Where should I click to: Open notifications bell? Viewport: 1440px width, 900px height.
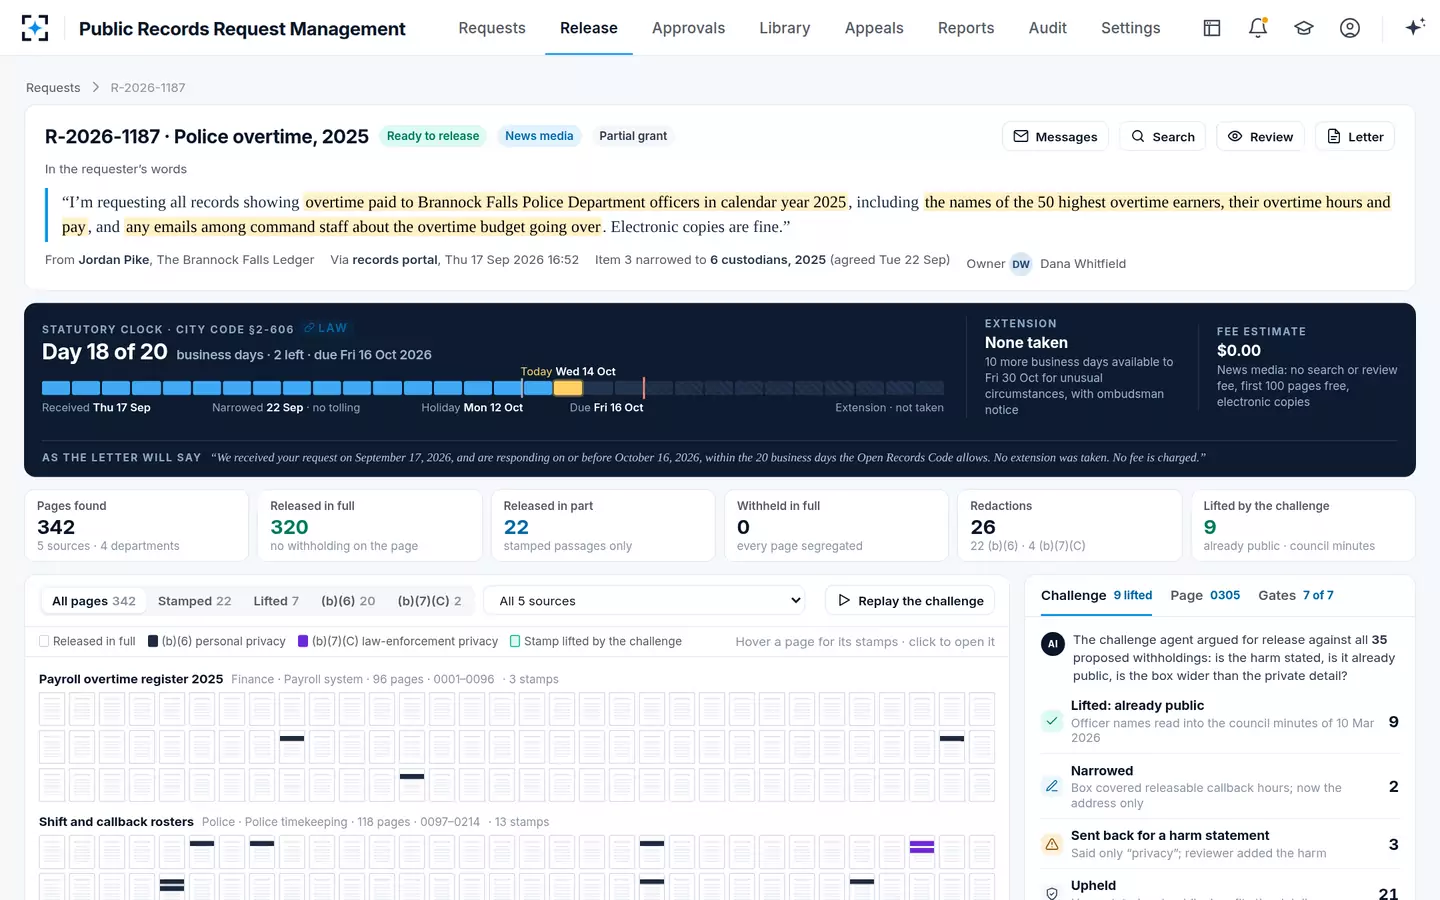(1258, 28)
